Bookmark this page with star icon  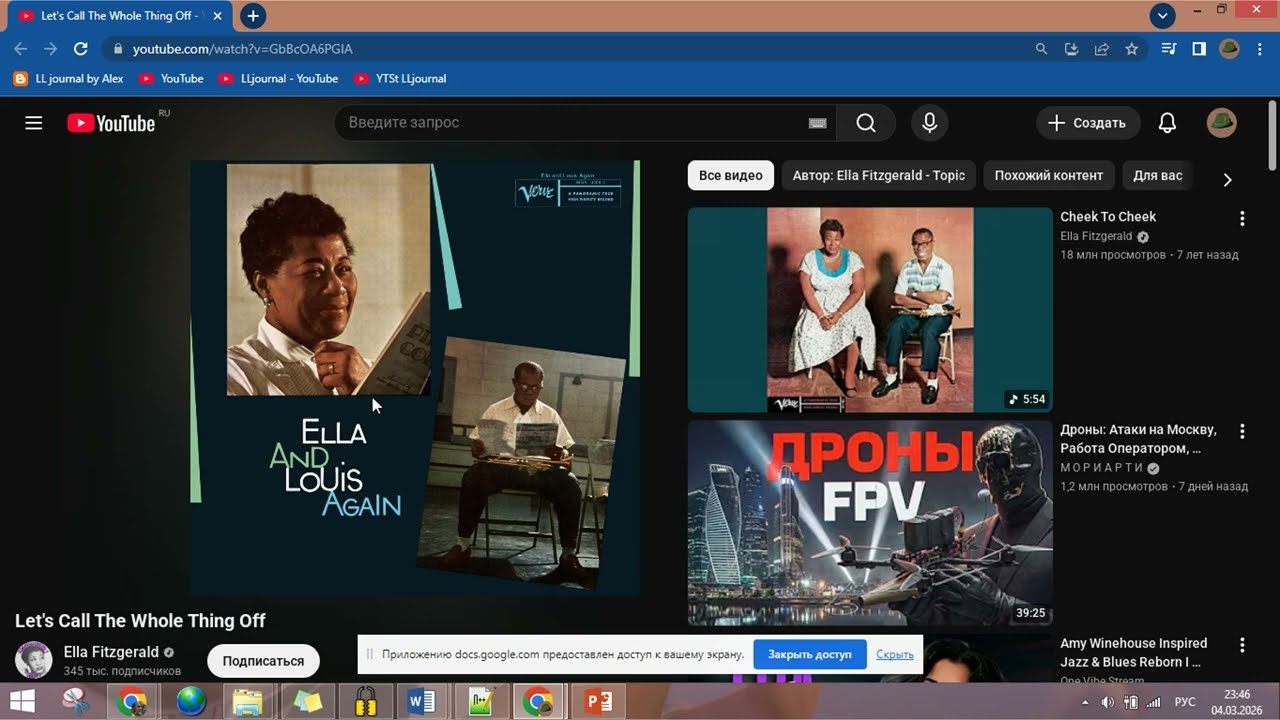pyautogui.click(x=1131, y=48)
